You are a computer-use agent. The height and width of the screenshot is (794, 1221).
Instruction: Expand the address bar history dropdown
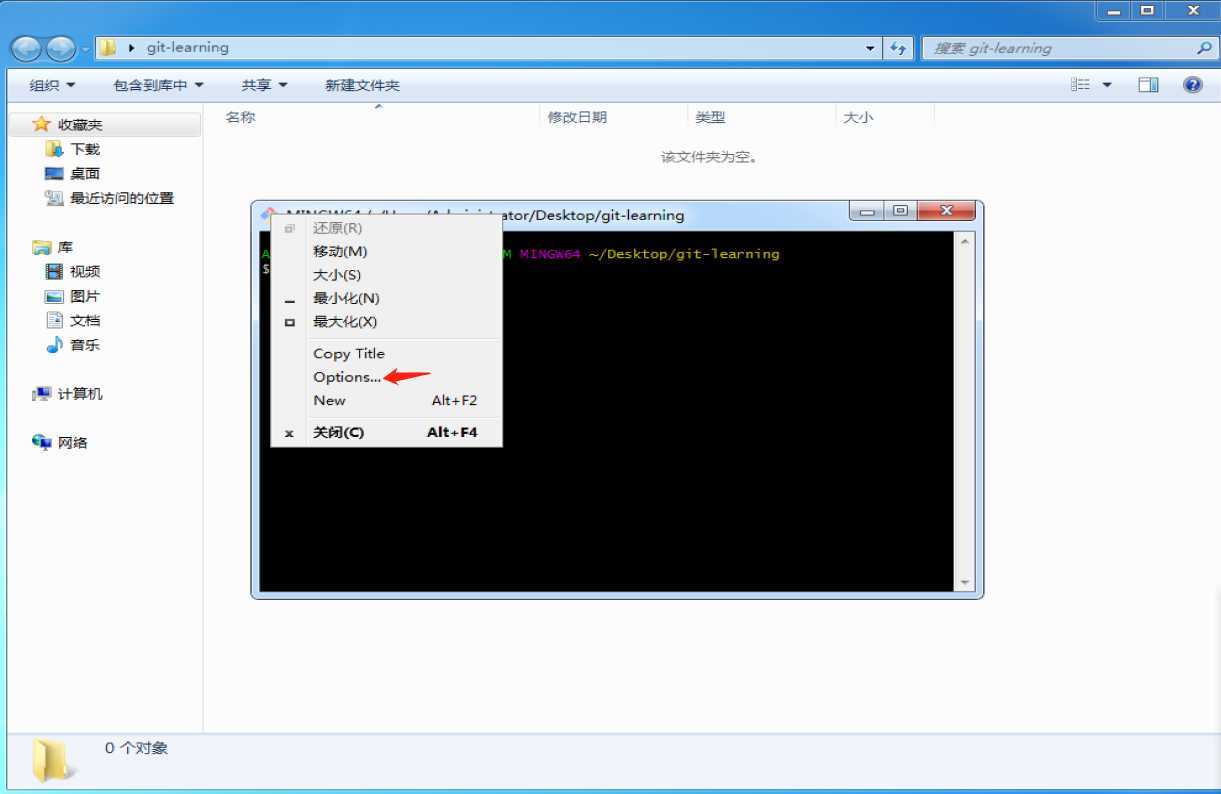coord(870,48)
